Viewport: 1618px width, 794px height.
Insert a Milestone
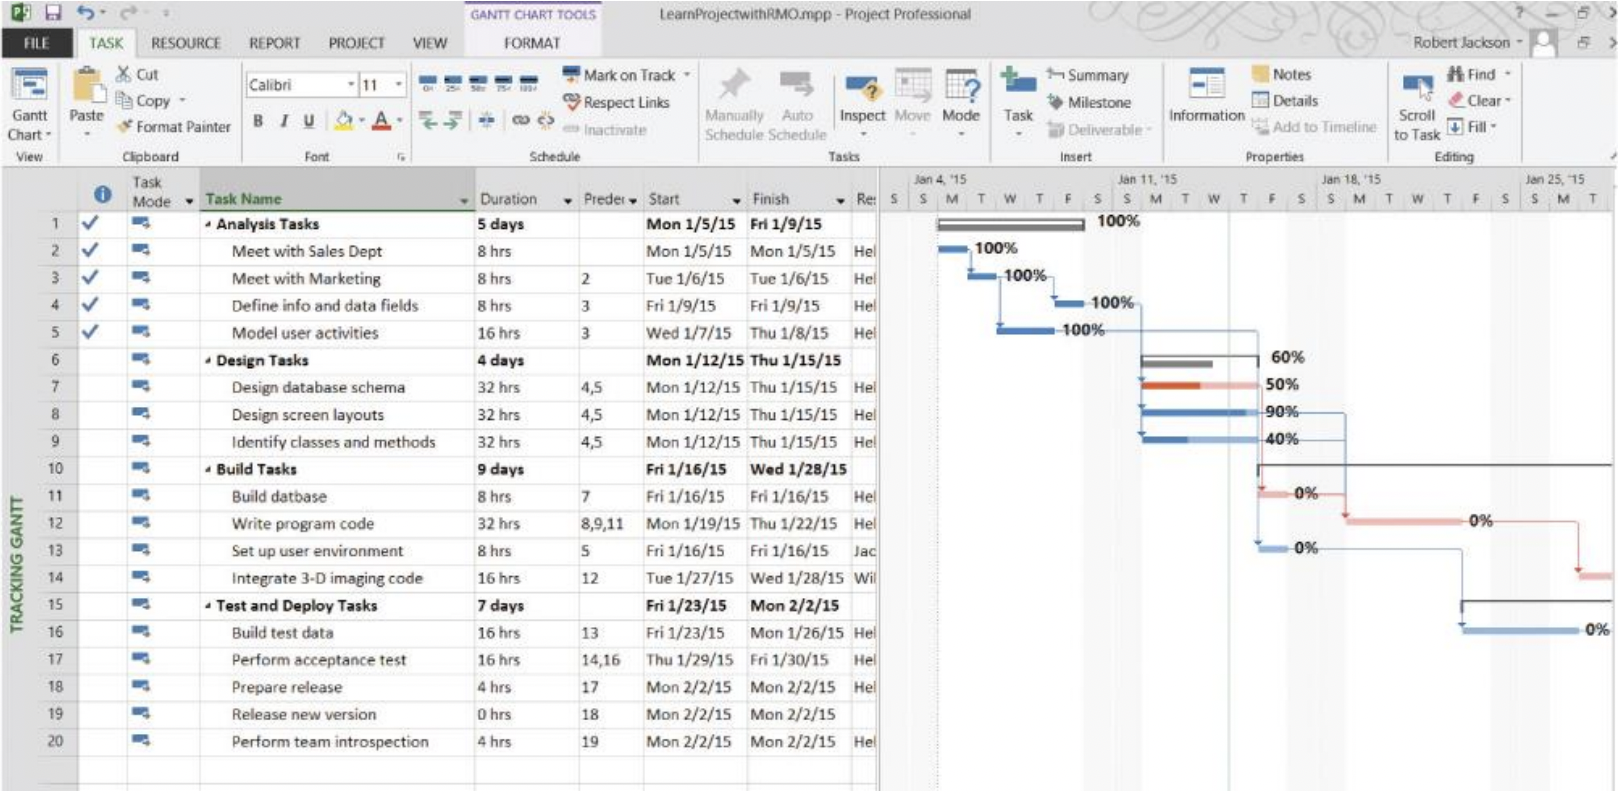pyautogui.click(x=1089, y=102)
